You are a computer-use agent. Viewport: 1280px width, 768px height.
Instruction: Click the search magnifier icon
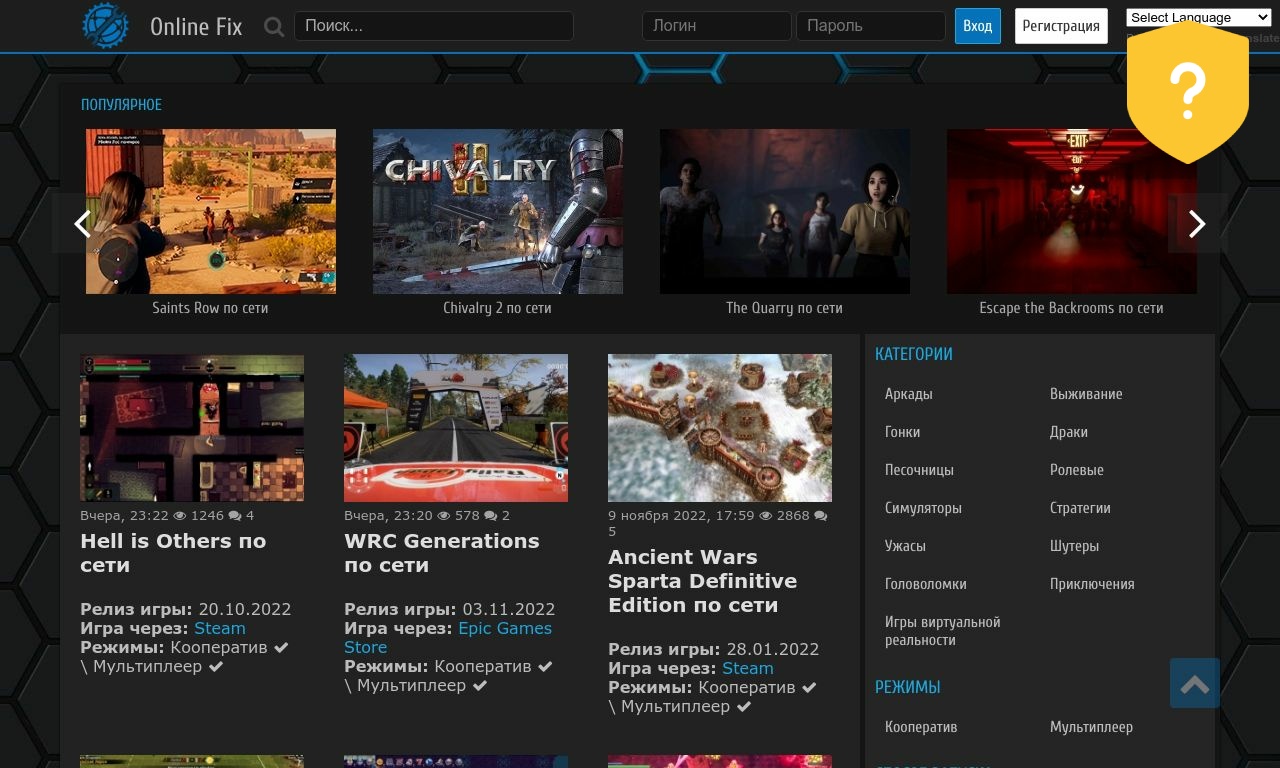click(274, 27)
